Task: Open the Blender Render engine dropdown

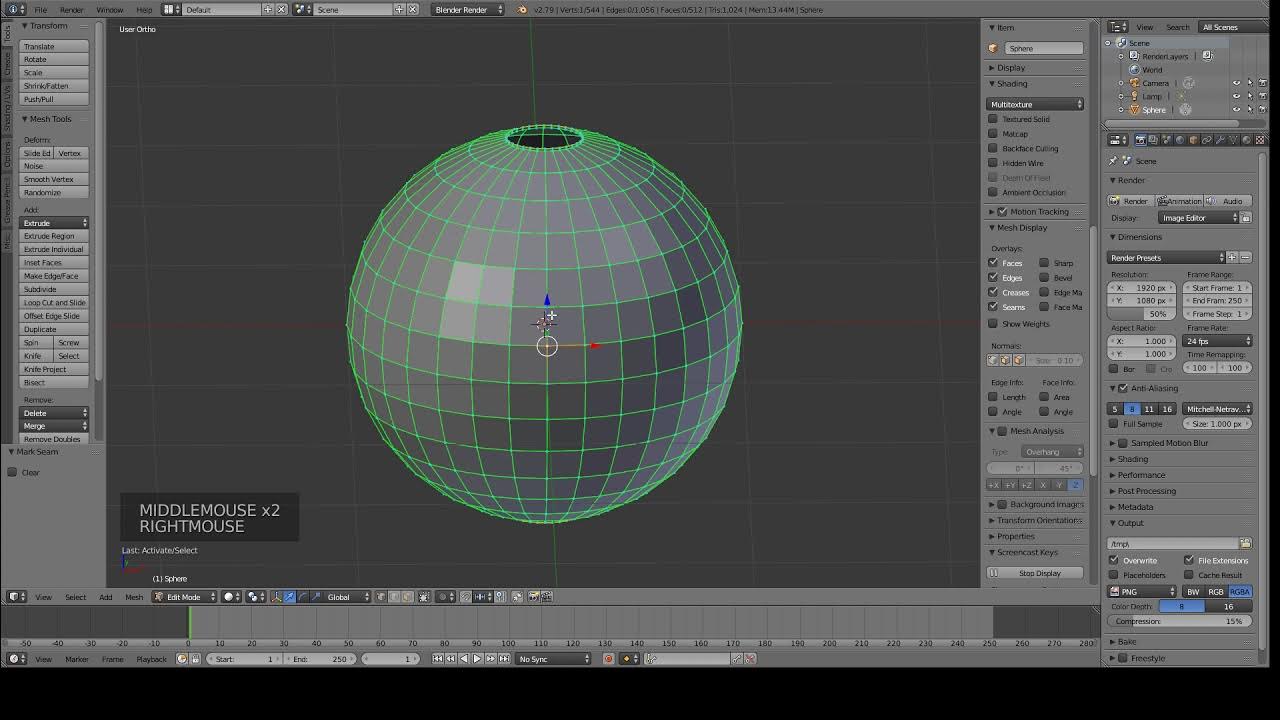Action: (x=468, y=10)
